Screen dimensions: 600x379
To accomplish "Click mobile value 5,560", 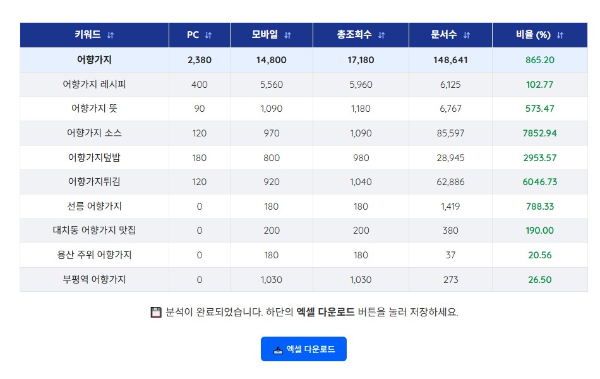I will (271, 85).
